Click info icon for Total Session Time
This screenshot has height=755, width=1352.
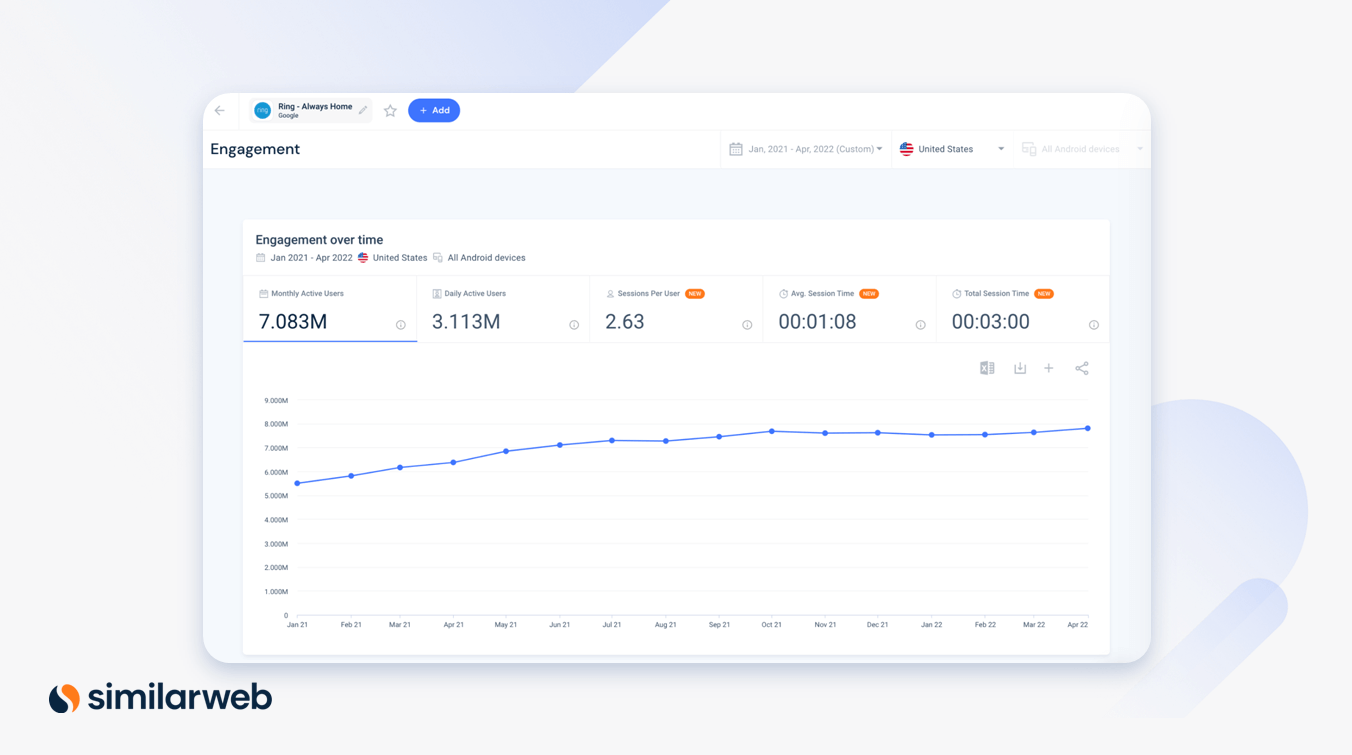(x=1094, y=325)
